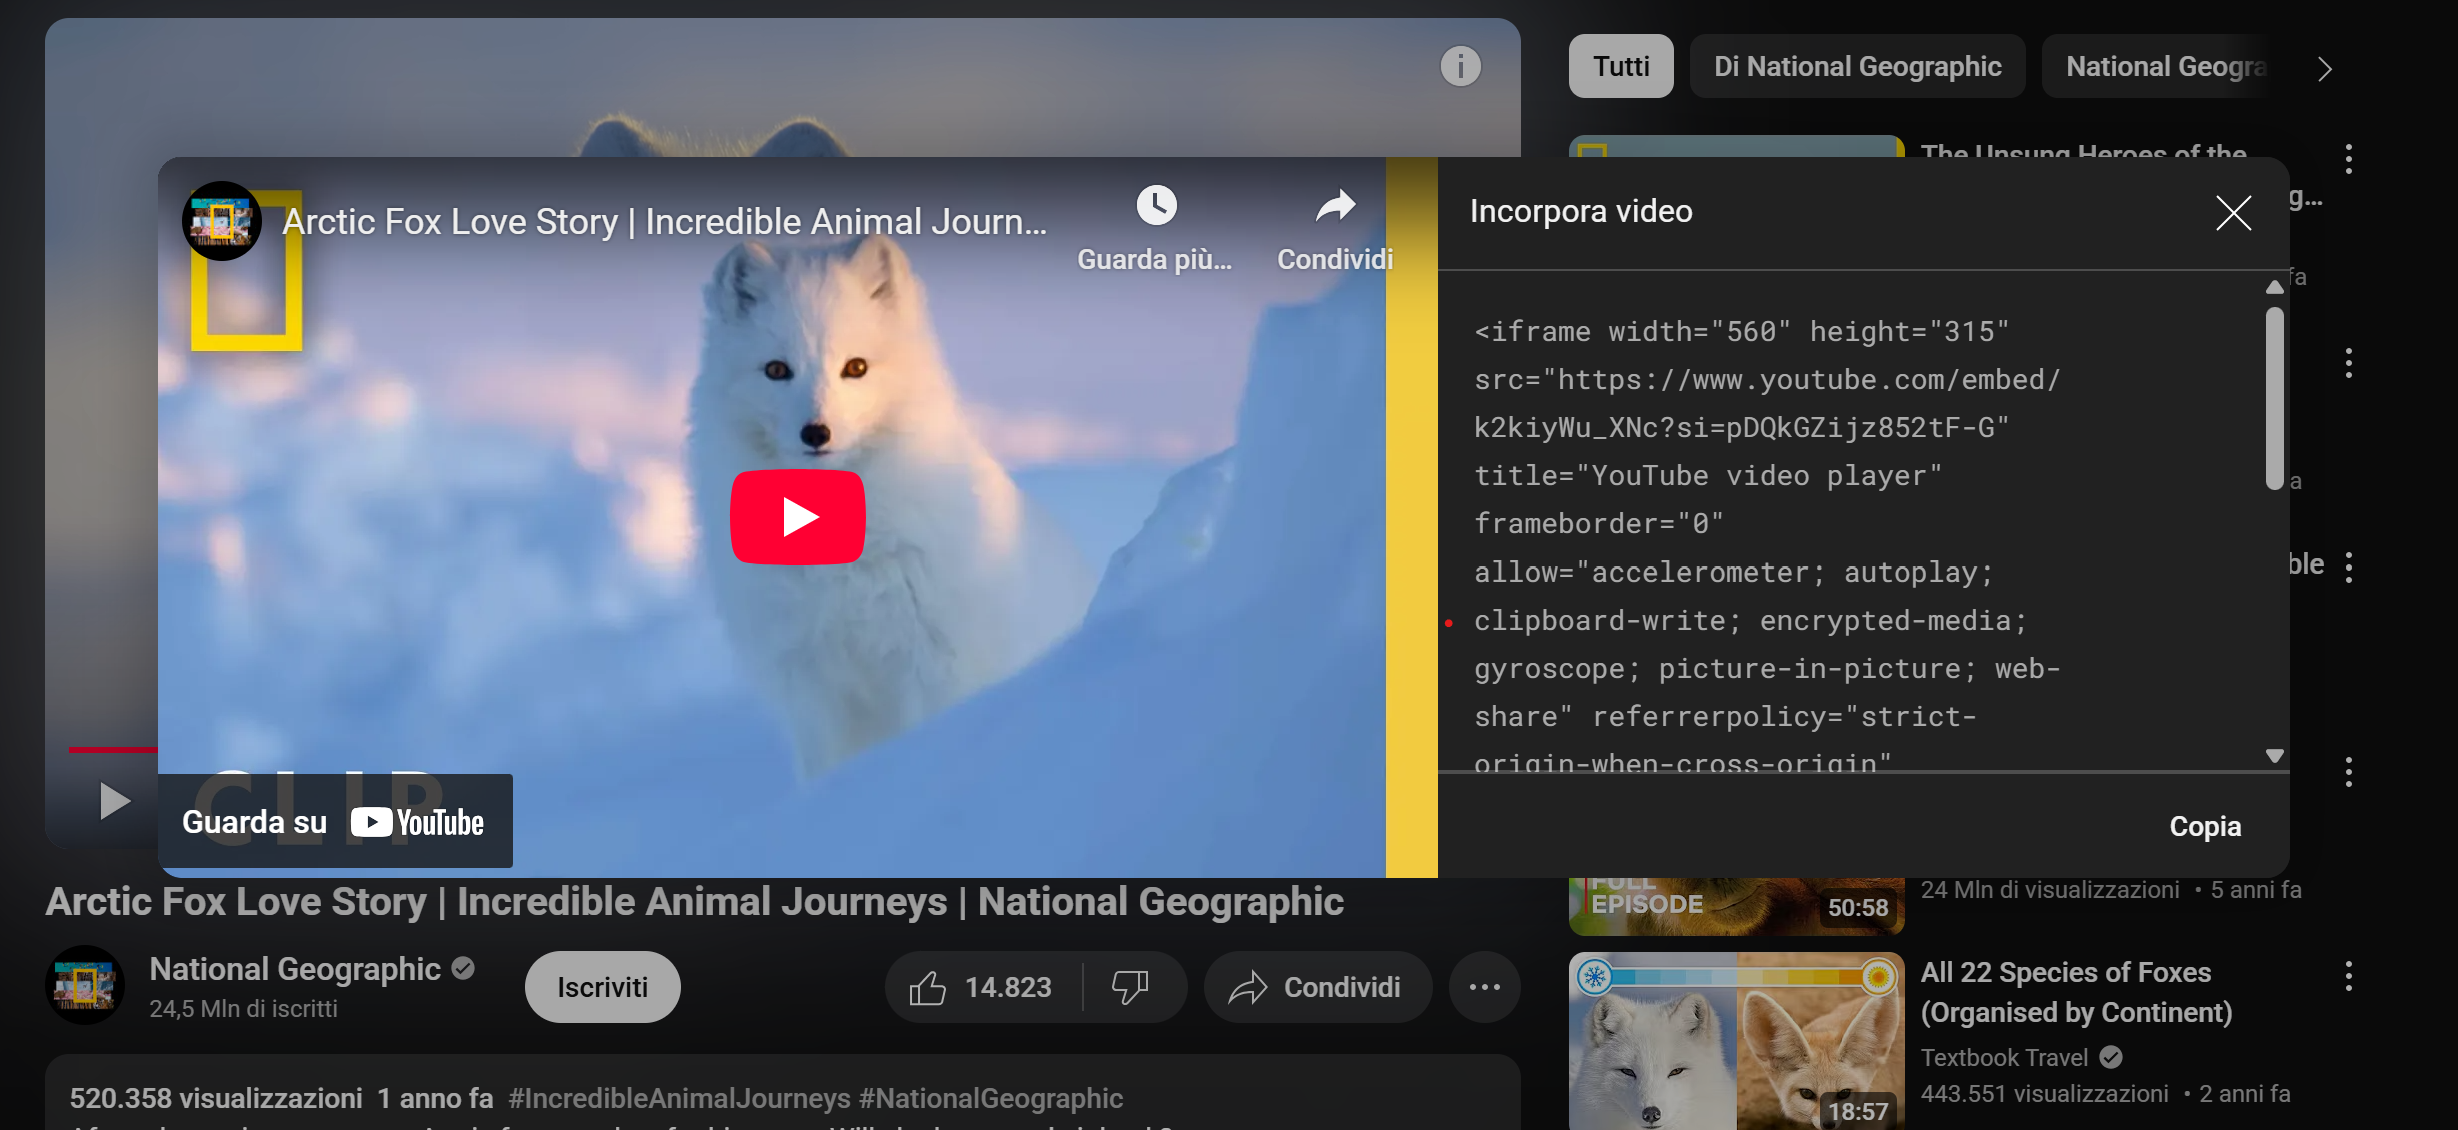Click Iscriviti subscribe button
Image resolution: width=2458 pixels, height=1130 pixels.
pos(603,987)
